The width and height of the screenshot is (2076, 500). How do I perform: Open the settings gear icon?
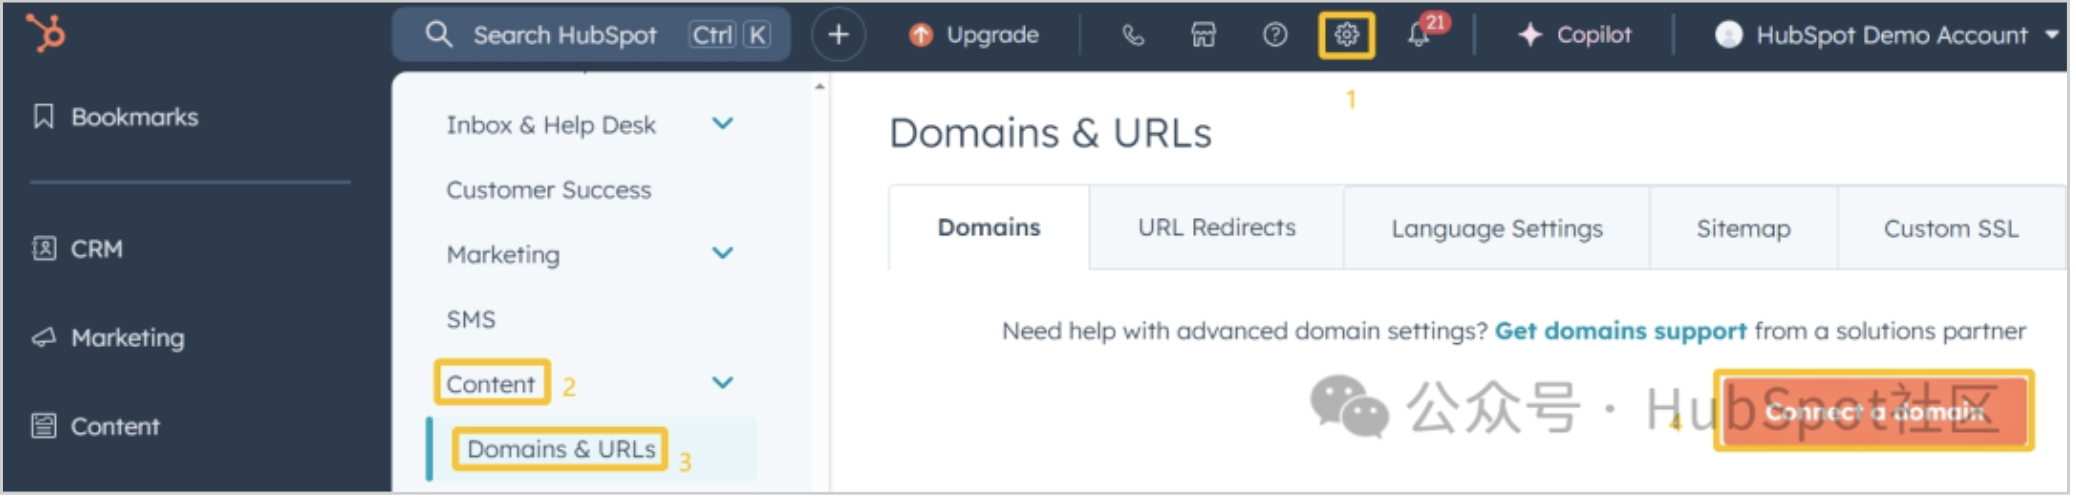(x=1346, y=35)
